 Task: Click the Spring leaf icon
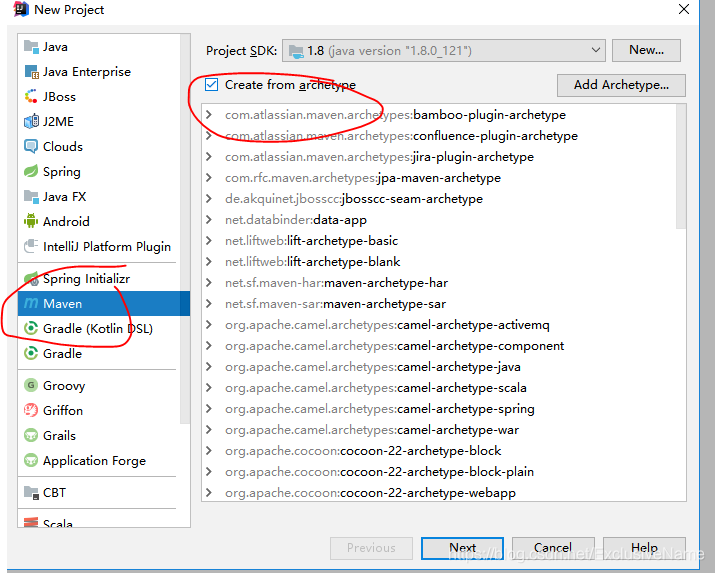pos(31,171)
